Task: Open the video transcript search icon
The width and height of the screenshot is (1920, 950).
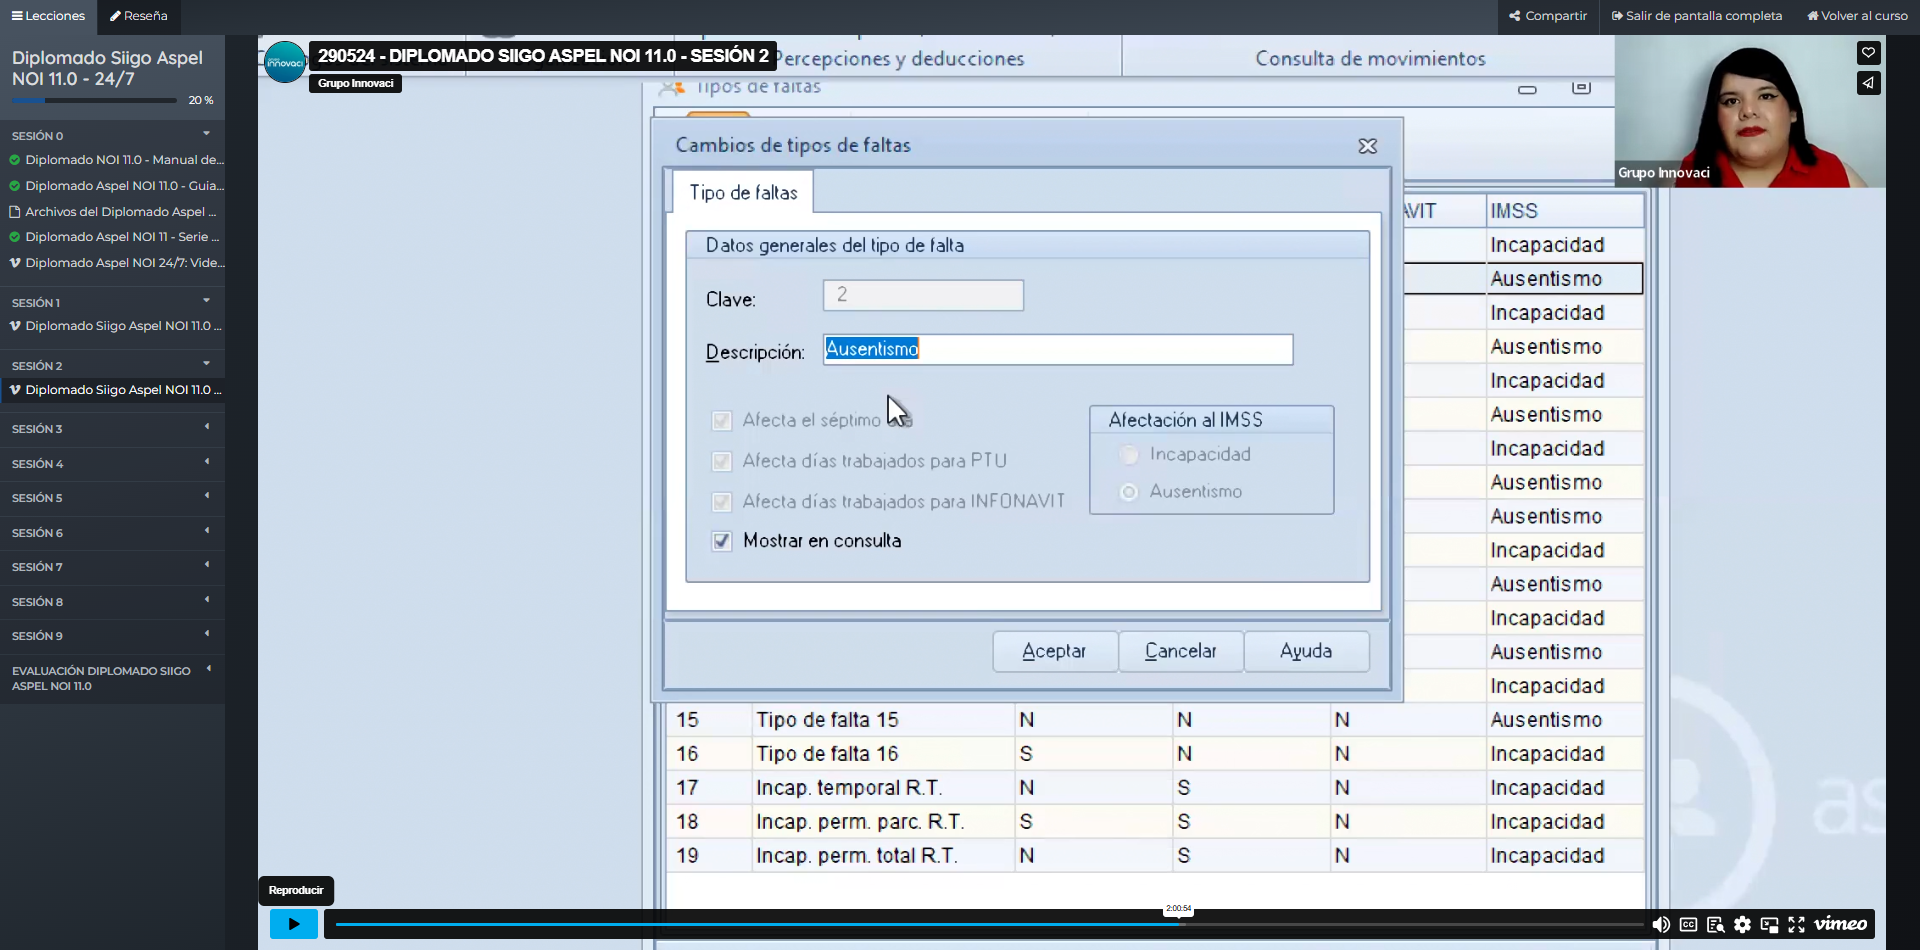Action: click(x=1715, y=925)
